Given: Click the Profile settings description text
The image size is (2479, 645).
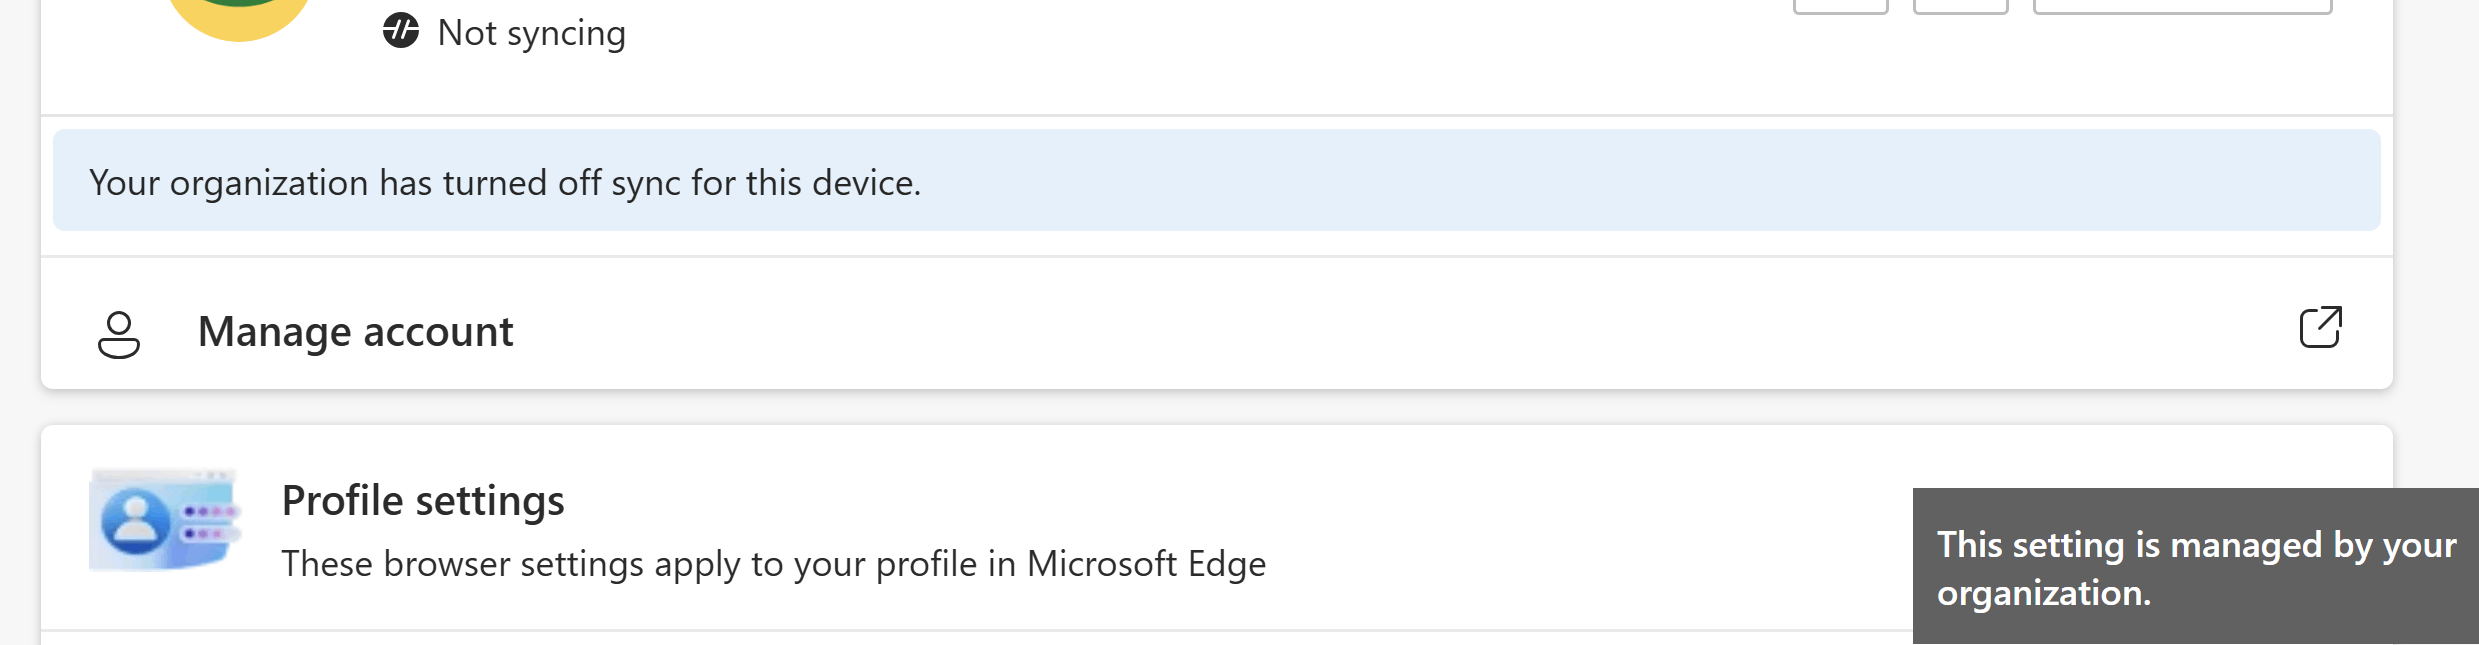Looking at the screenshot, I should (773, 564).
